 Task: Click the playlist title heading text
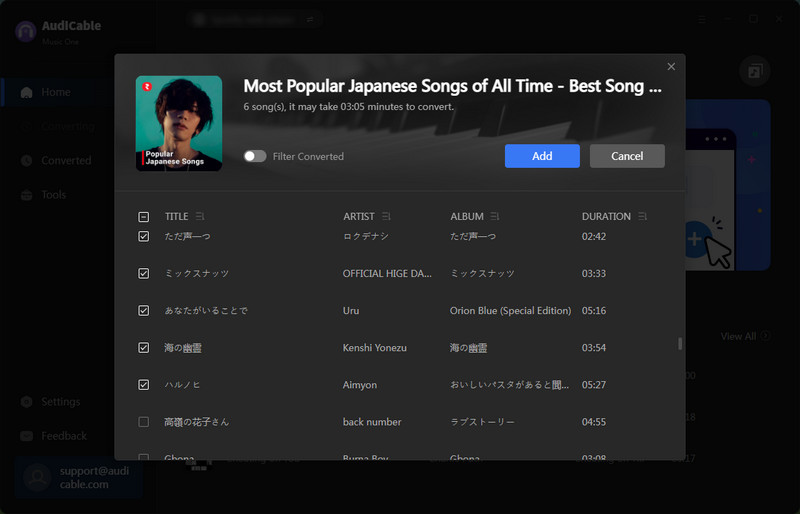pos(452,86)
